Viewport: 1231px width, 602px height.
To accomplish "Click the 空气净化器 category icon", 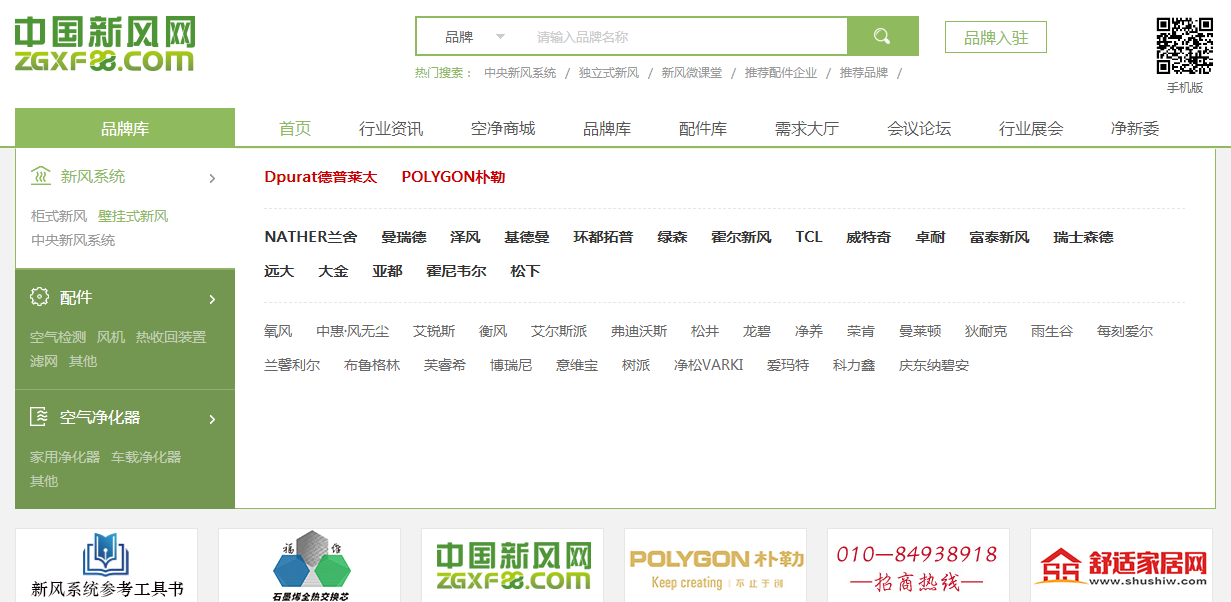I will [x=40, y=417].
